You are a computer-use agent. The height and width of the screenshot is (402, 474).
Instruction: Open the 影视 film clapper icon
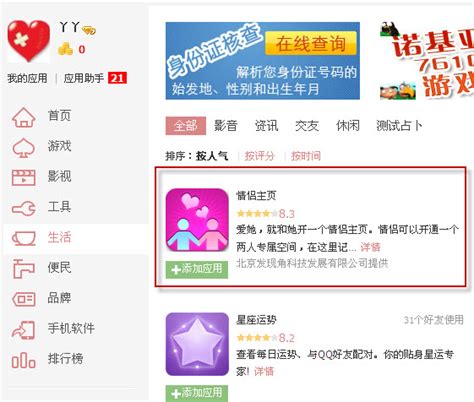point(24,177)
